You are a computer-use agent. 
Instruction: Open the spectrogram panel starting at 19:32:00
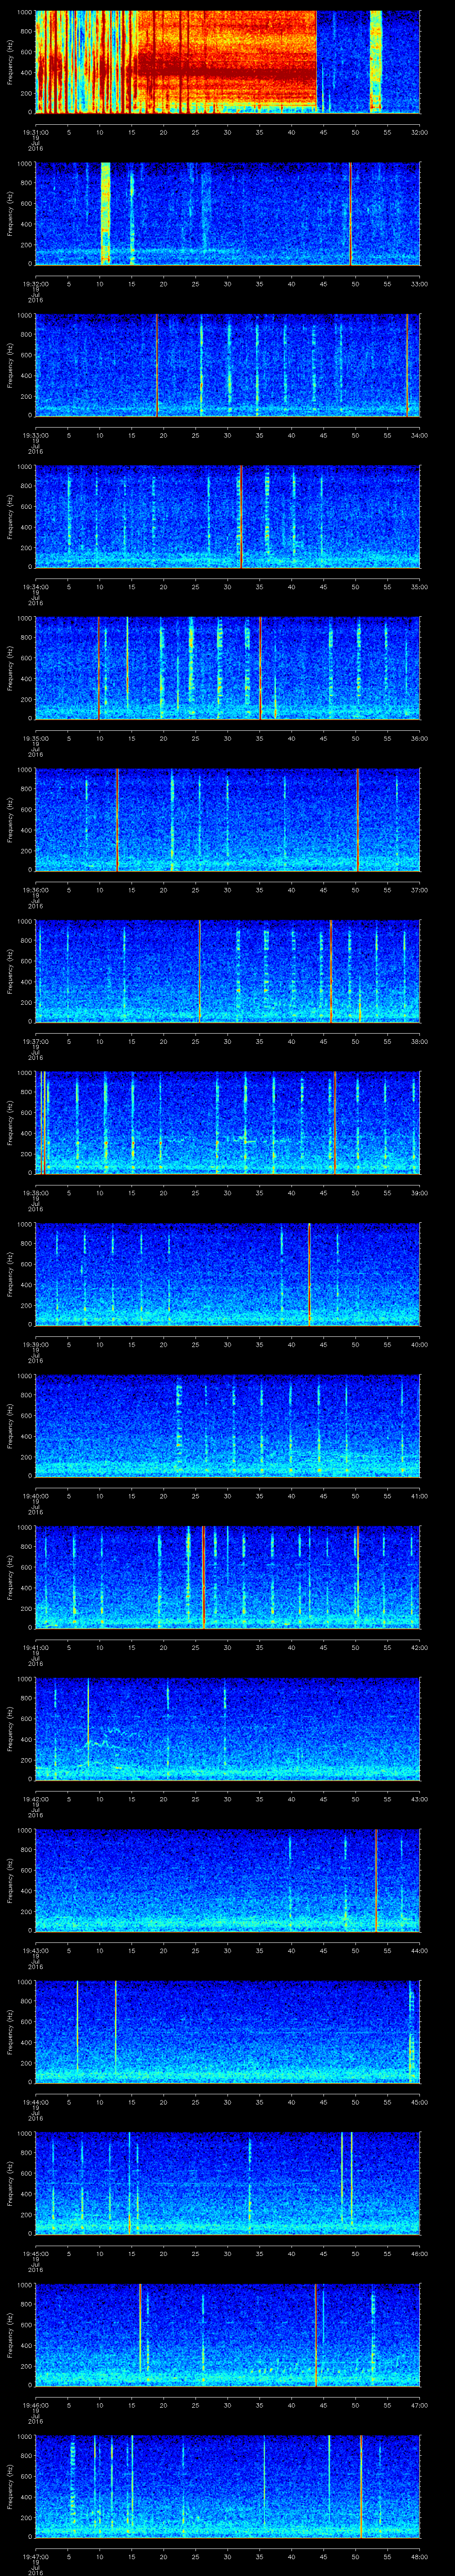pos(227,213)
